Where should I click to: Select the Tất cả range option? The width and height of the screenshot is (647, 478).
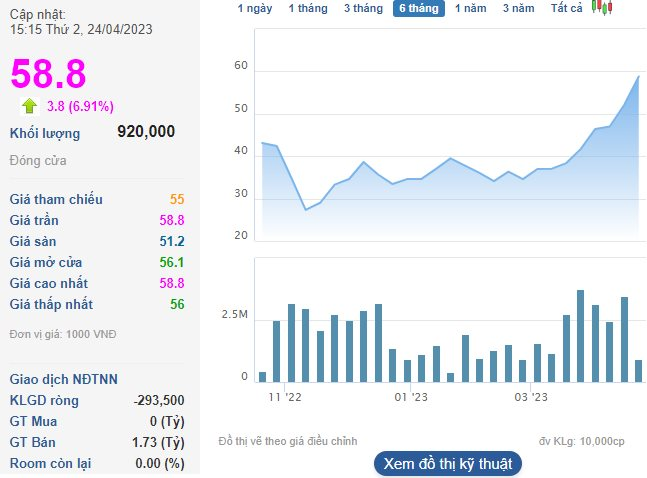[567, 8]
